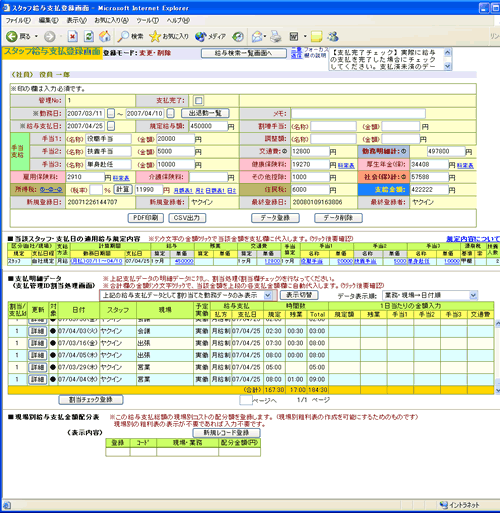Click the 住民税 field showing 6000
Screen dimensions: 500x513
coord(310,190)
